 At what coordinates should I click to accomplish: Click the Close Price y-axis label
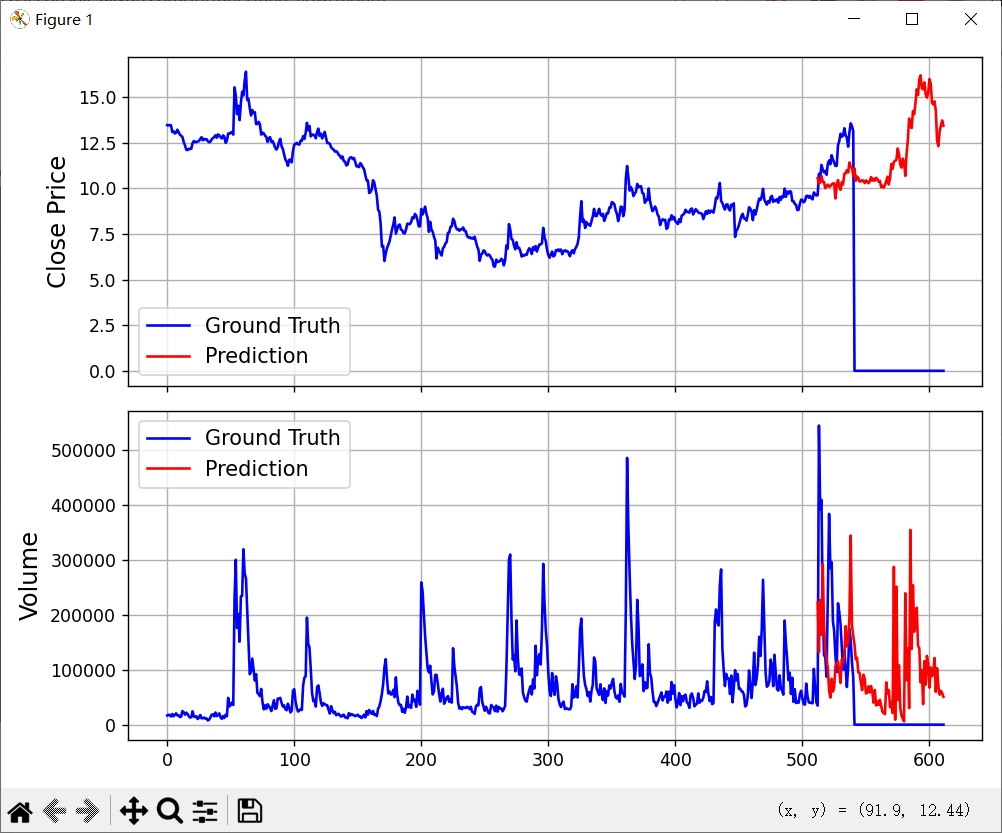pos(57,222)
